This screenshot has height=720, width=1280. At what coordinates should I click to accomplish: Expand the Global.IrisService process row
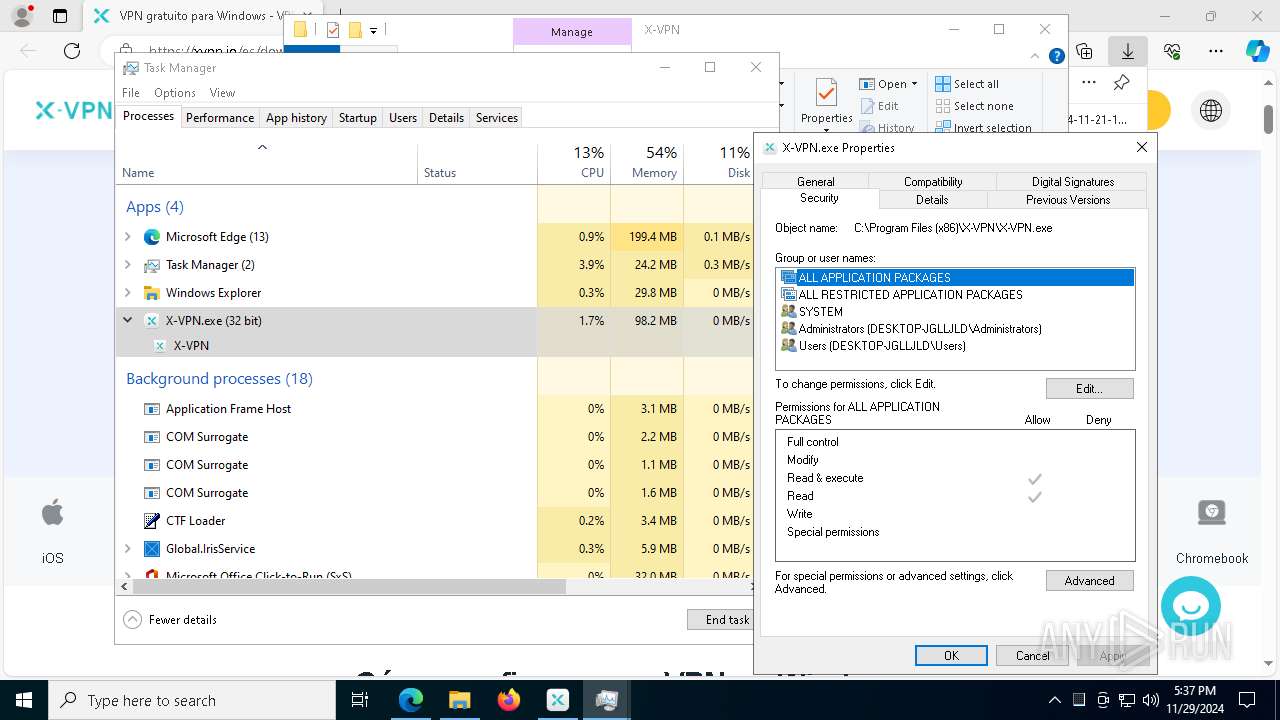pos(128,549)
